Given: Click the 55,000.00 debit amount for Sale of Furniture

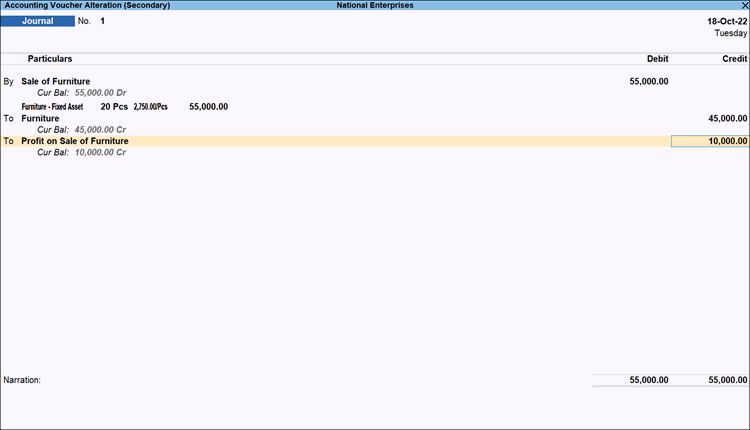Looking at the screenshot, I should click(x=649, y=81).
